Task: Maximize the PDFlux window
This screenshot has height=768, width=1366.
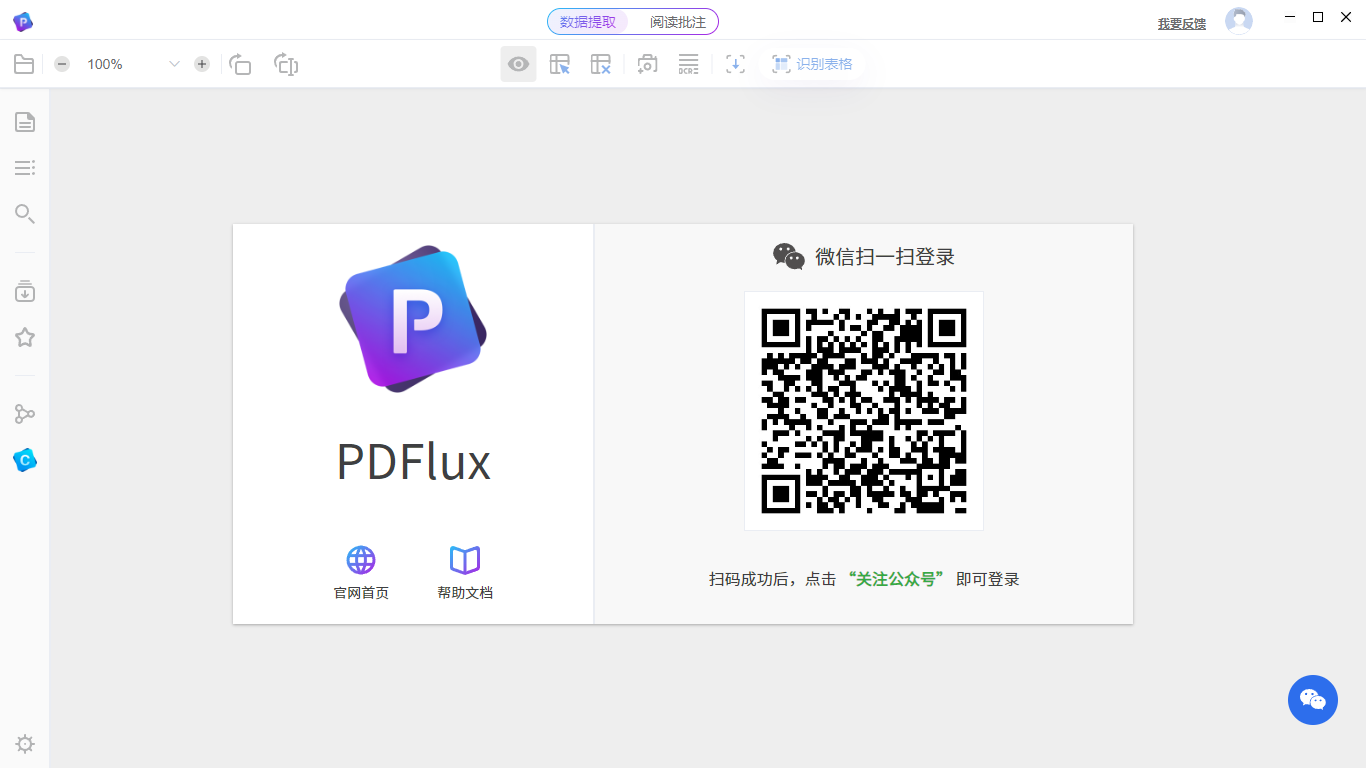Action: pyautogui.click(x=1318, y=17)
